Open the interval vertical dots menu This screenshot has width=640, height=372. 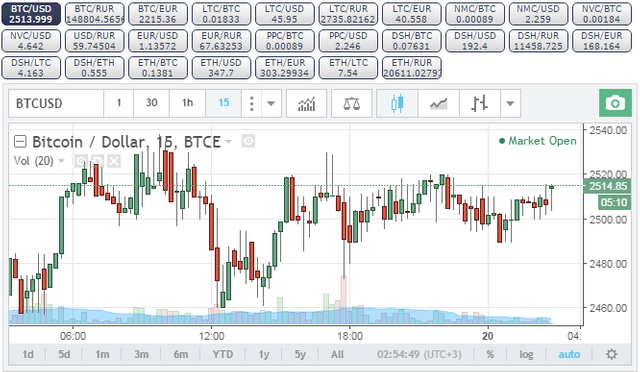tap(251, 103)
